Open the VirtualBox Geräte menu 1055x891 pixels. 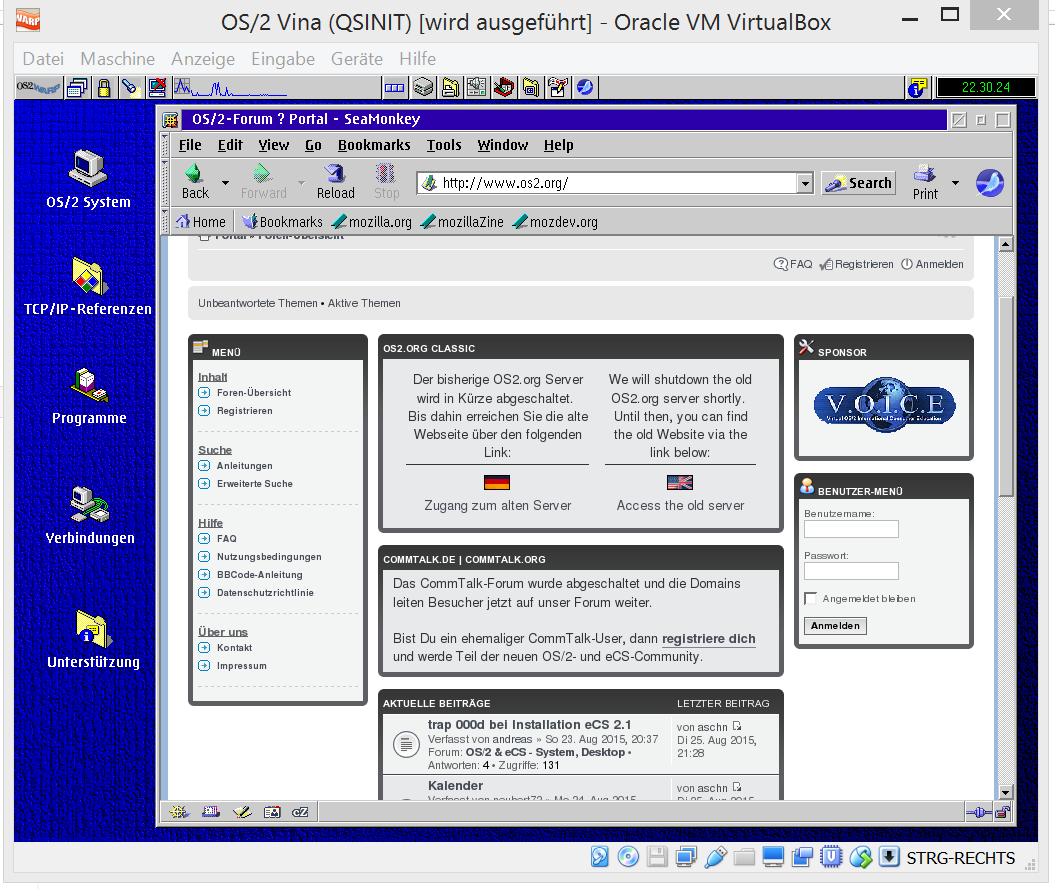[x=357, y=59]
